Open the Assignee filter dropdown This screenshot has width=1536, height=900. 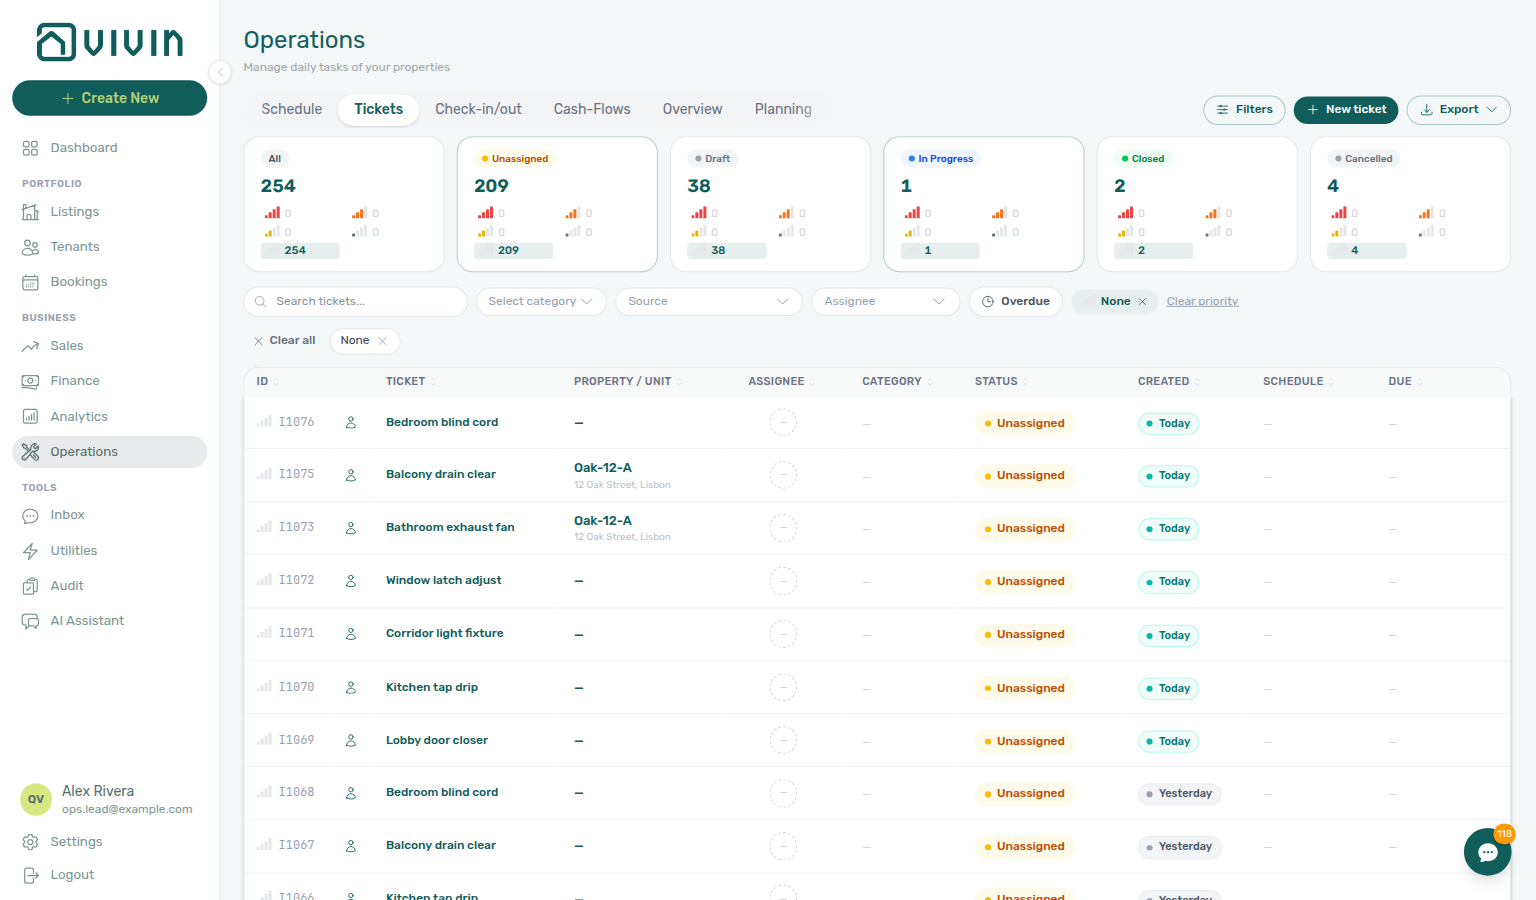point(886,302)
